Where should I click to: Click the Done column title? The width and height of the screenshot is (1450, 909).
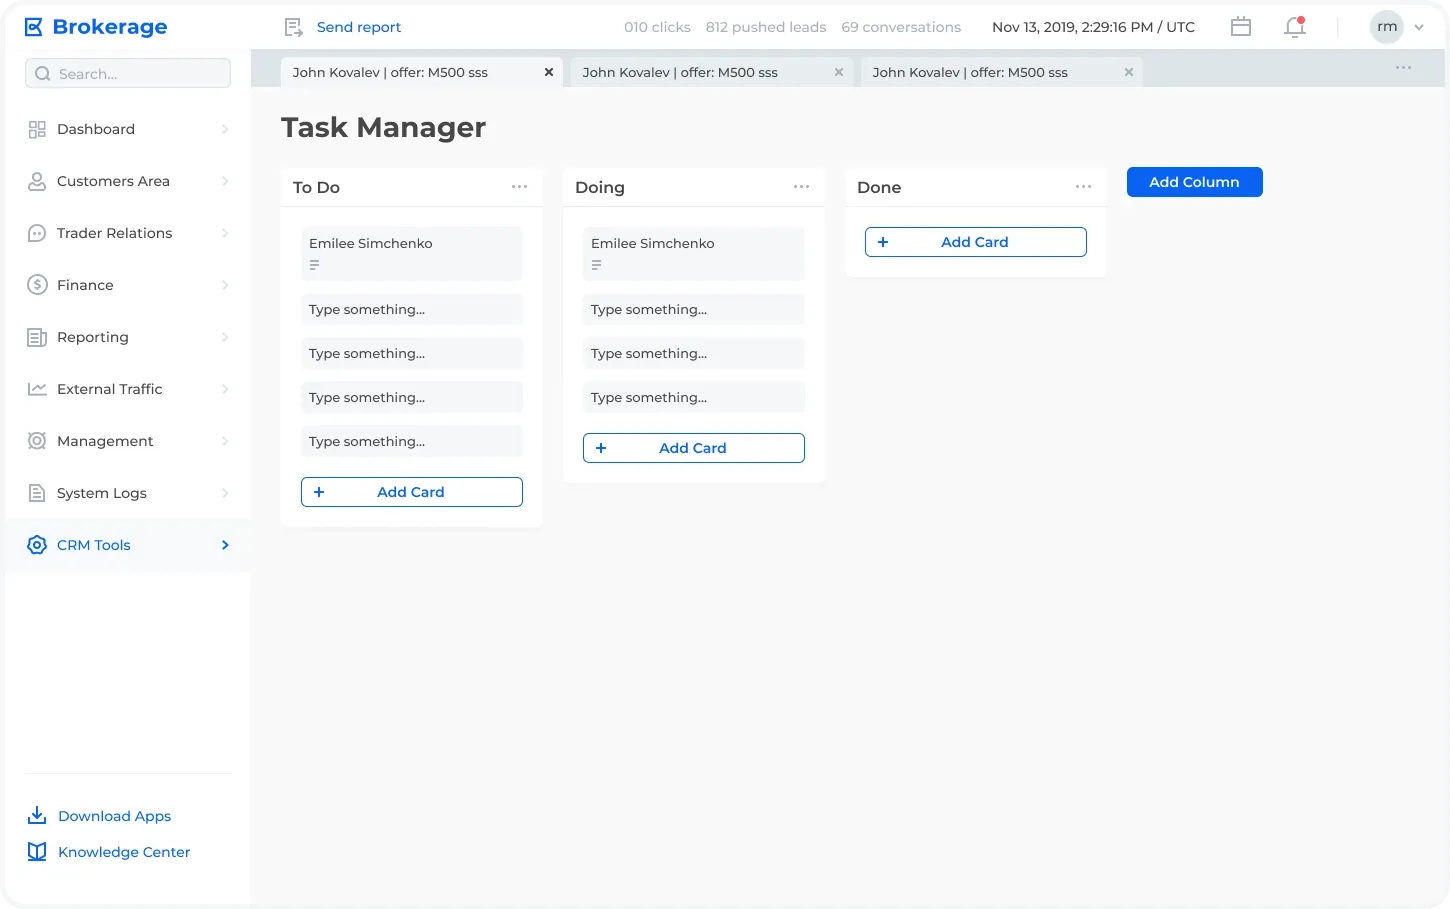click(x=879, y=187)
